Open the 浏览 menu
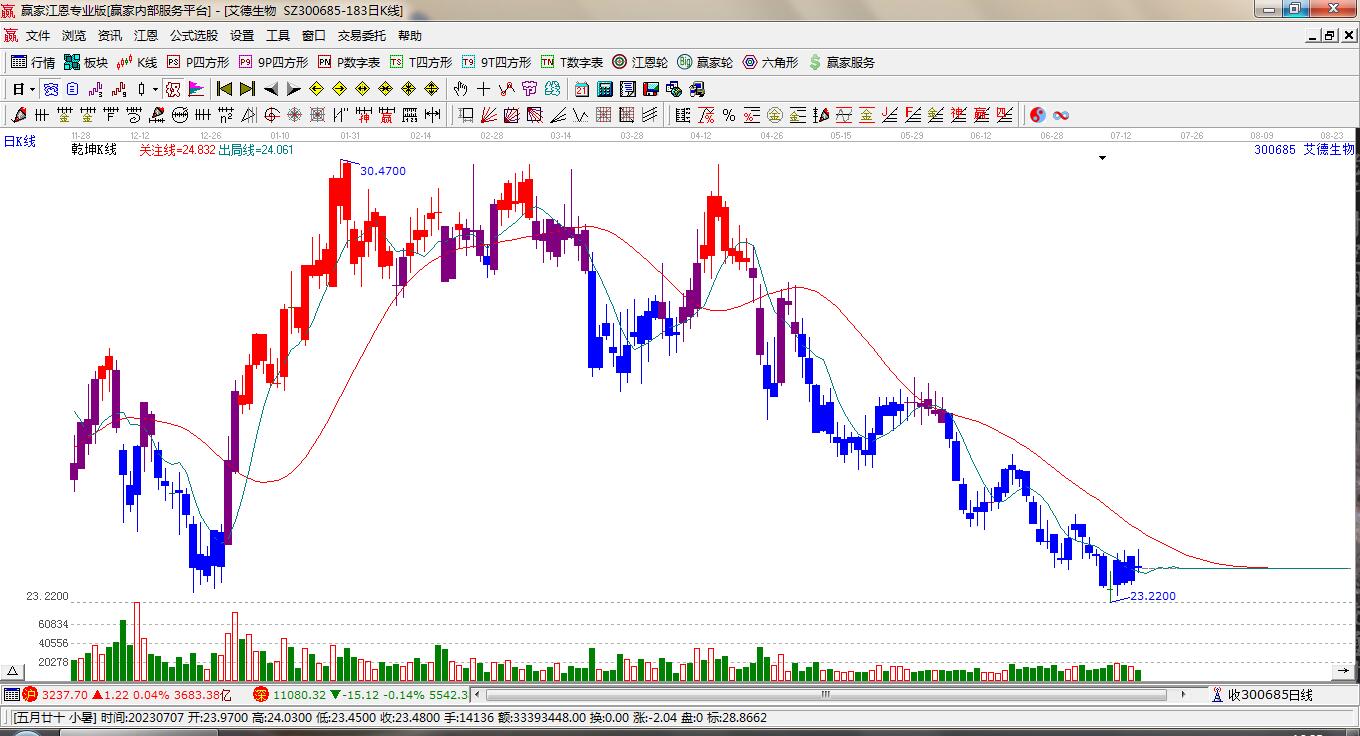Viewport: 1360px width, 736px height. point(74,36)
